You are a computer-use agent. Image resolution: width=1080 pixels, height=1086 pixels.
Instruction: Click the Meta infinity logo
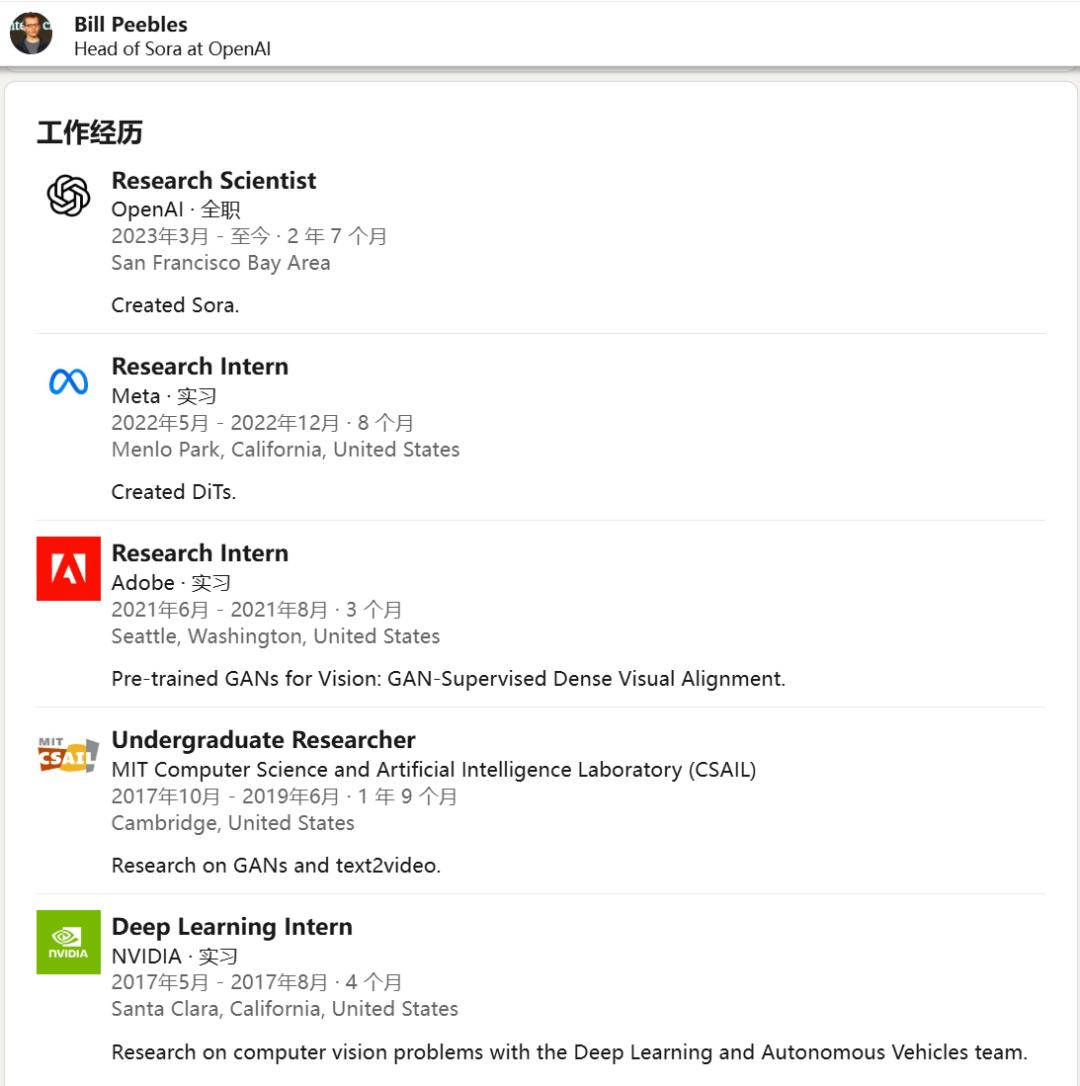tap(68, 382)
